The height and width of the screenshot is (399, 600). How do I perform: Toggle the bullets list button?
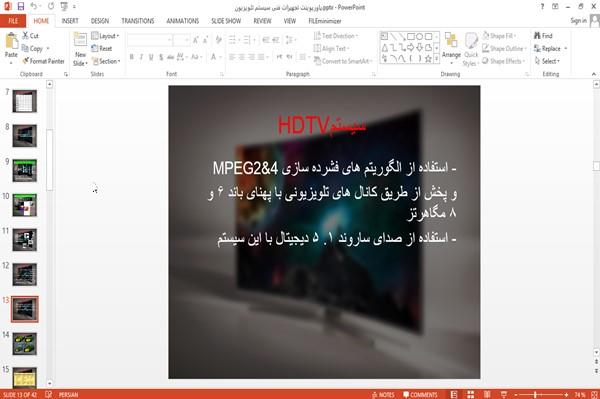click(233, 40)
